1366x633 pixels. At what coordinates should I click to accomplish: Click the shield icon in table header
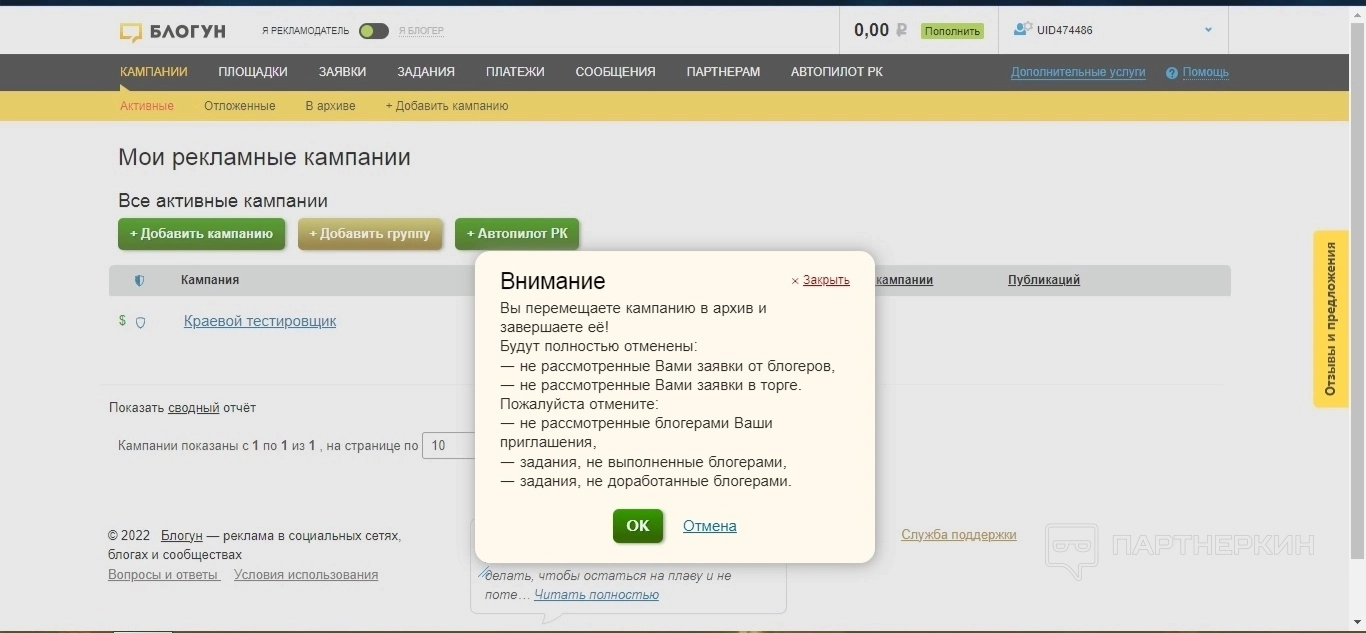[x=139, y=281]
